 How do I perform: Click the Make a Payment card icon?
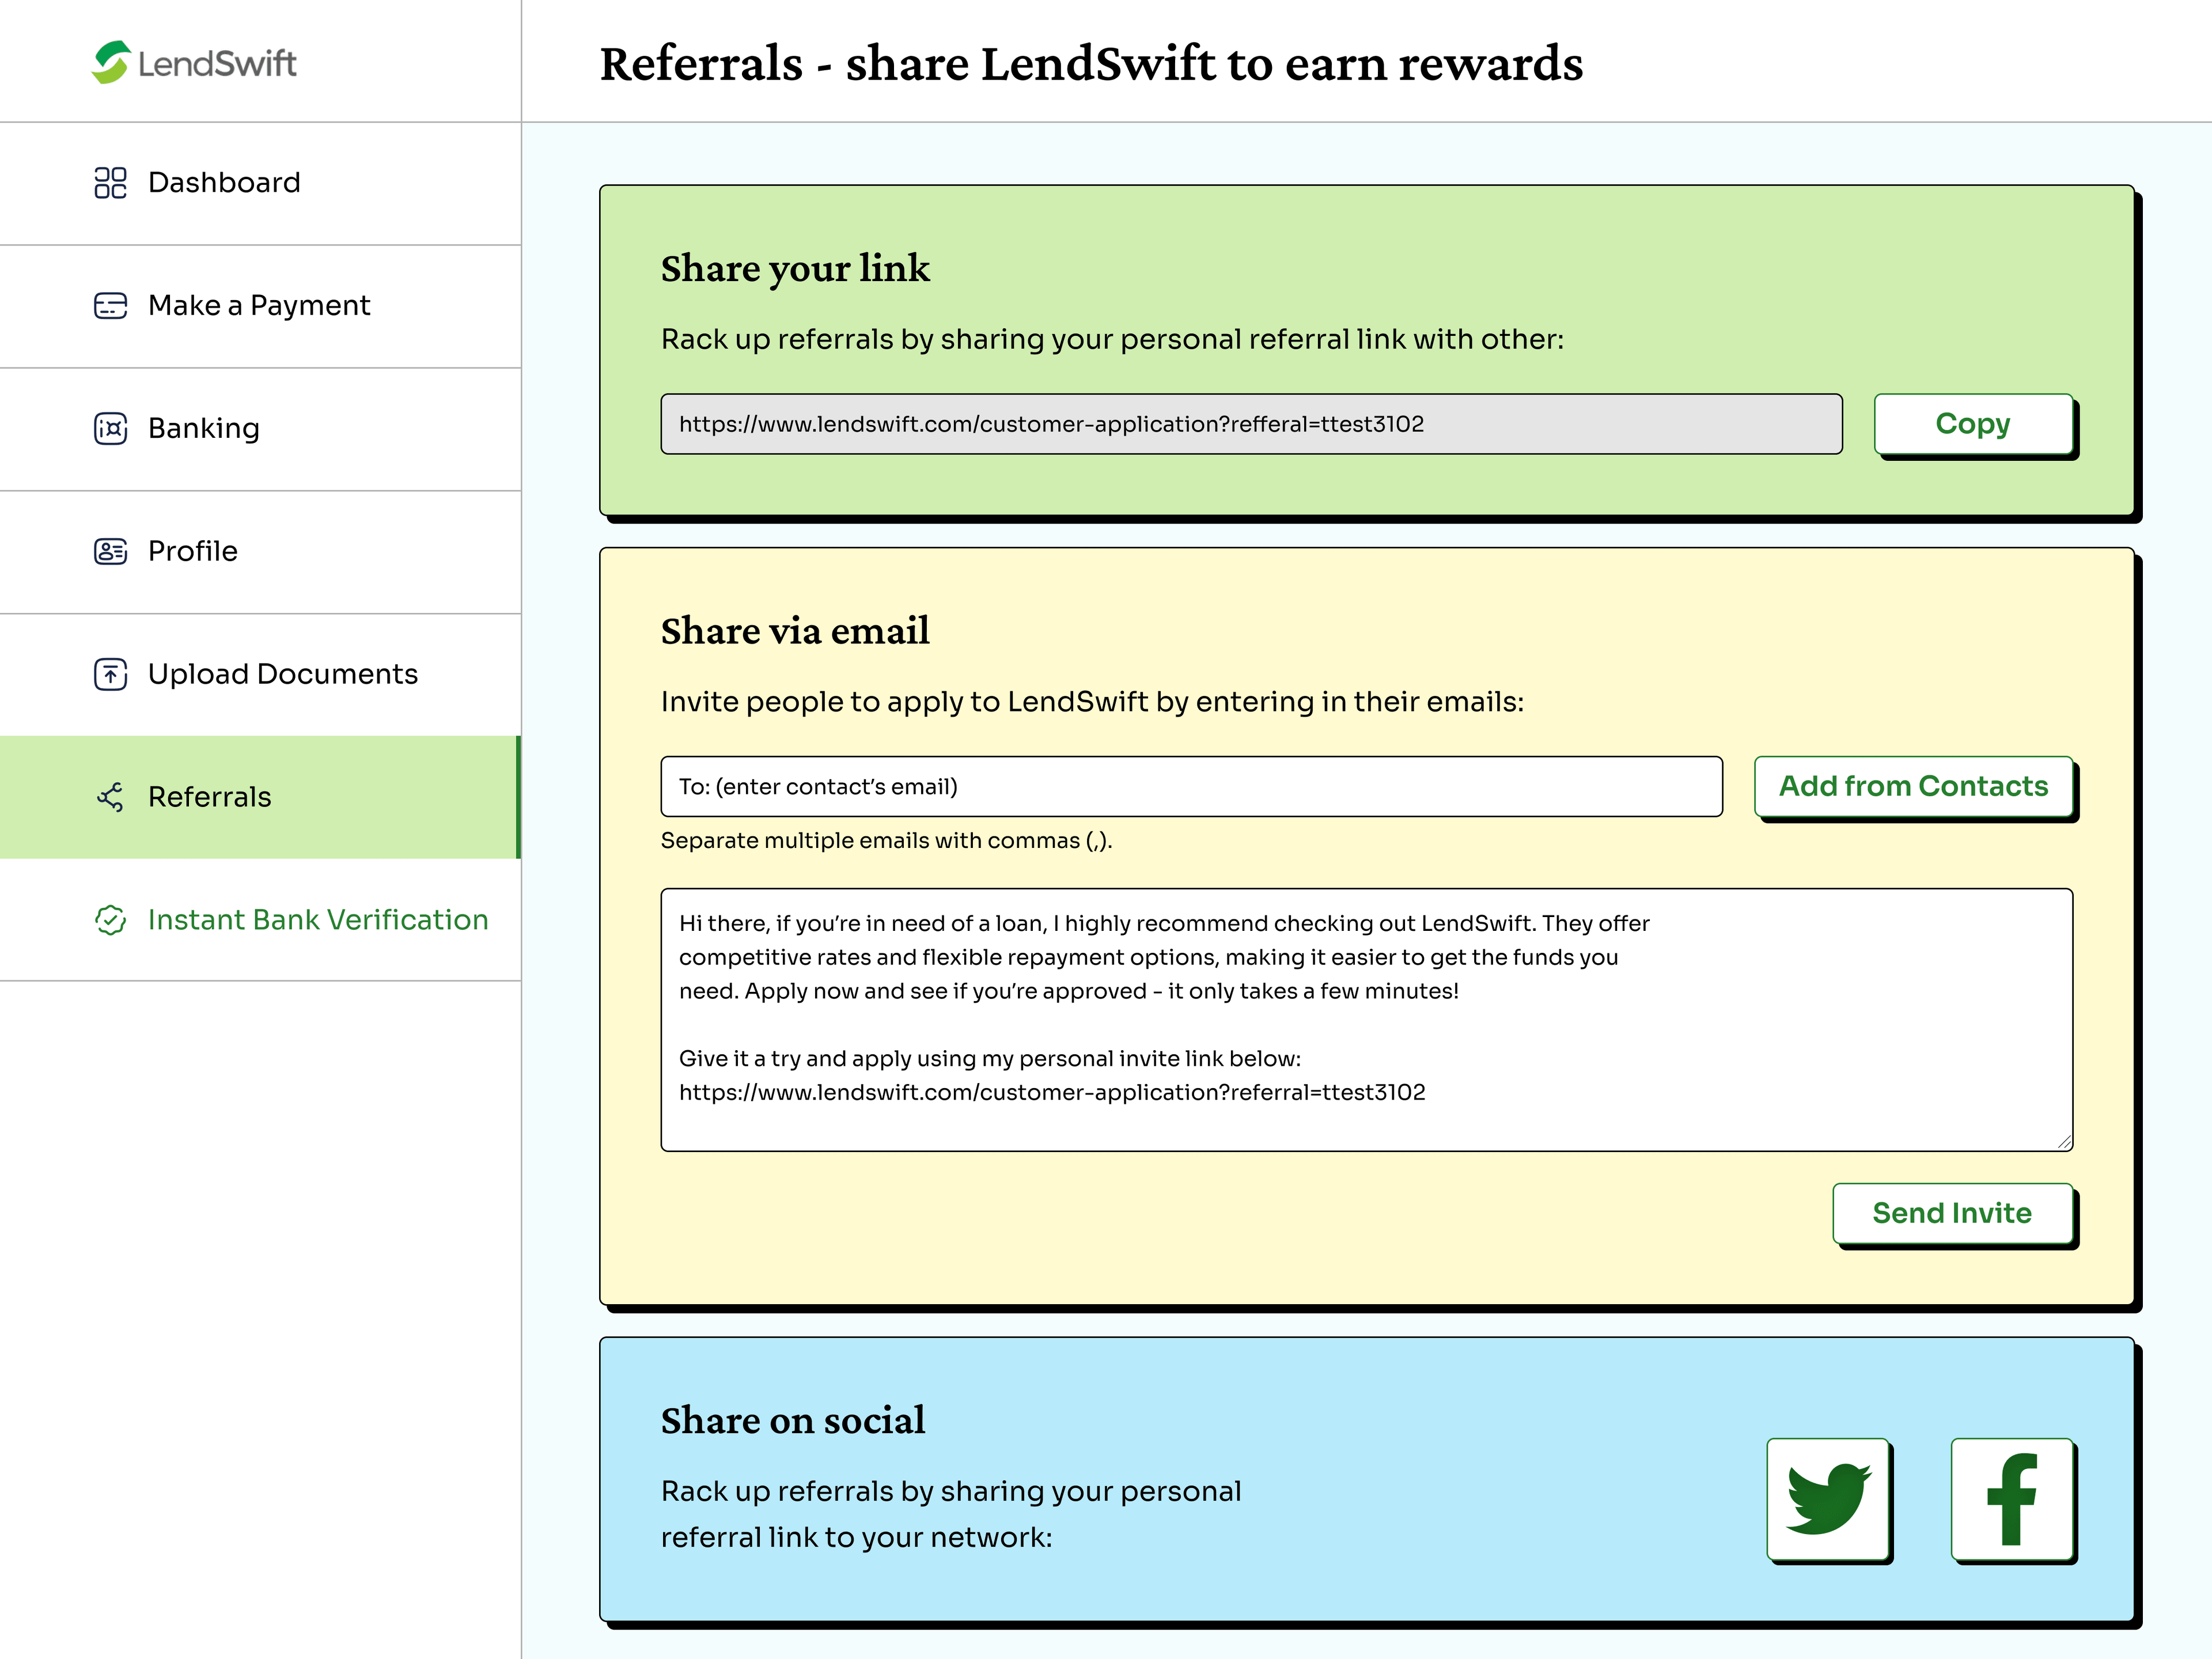(110, 305)
